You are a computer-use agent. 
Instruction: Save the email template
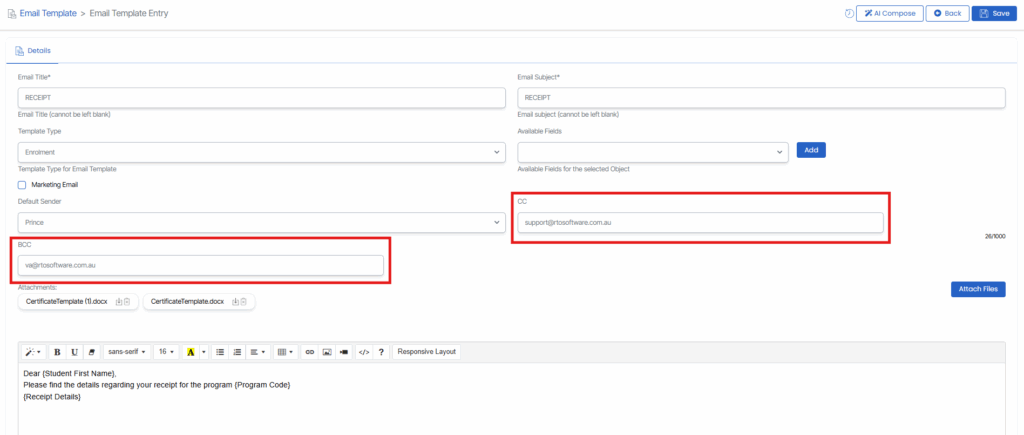[x=994, y=13]
